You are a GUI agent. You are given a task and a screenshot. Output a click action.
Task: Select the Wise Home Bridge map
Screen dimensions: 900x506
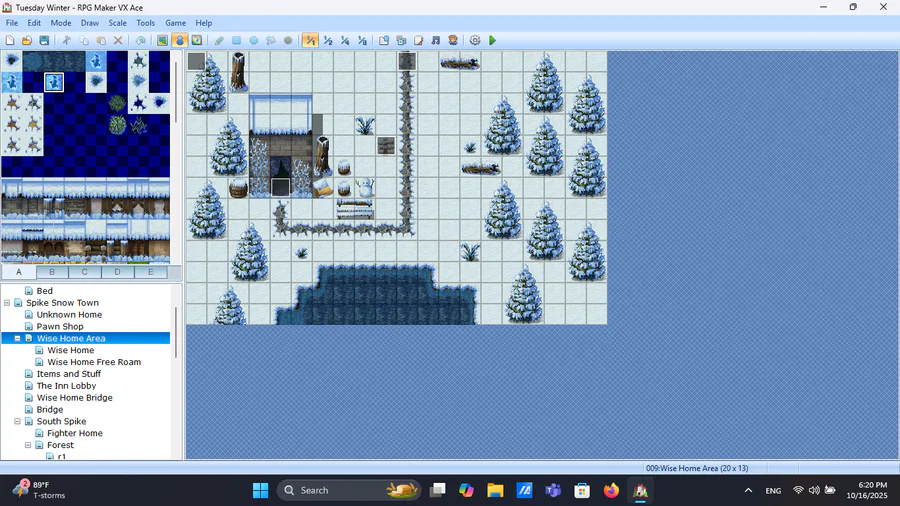pos(74,398)
